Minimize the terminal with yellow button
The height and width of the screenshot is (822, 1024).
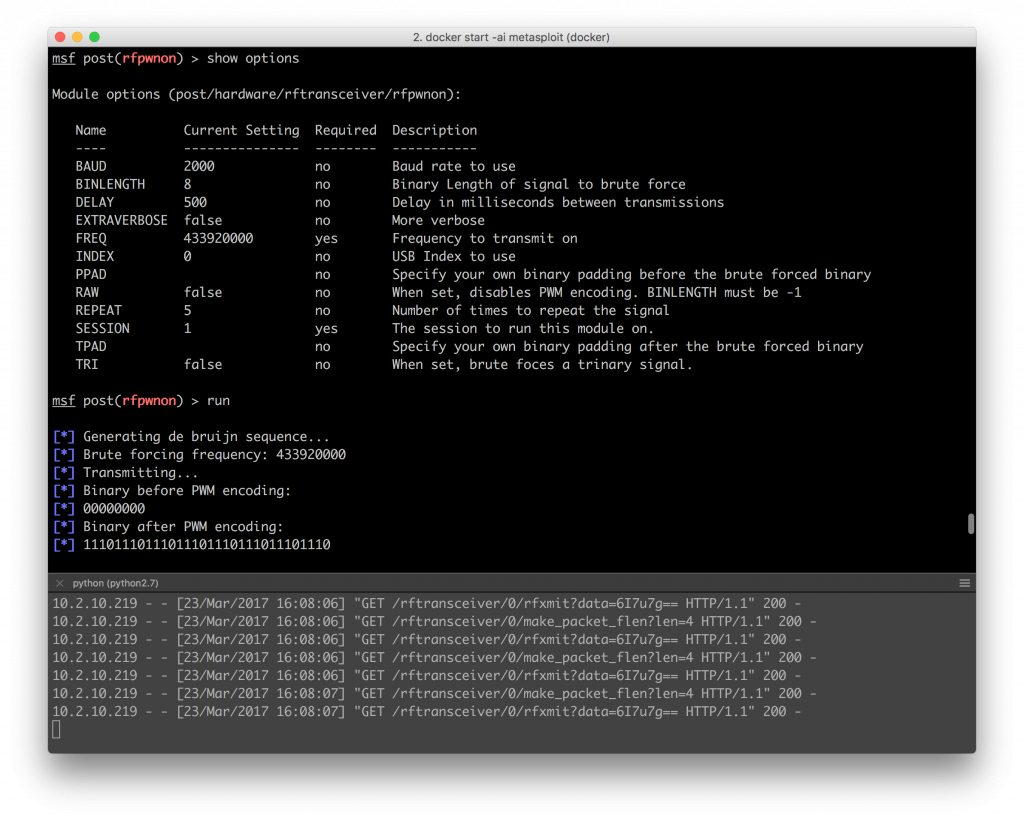click(77, 37)
